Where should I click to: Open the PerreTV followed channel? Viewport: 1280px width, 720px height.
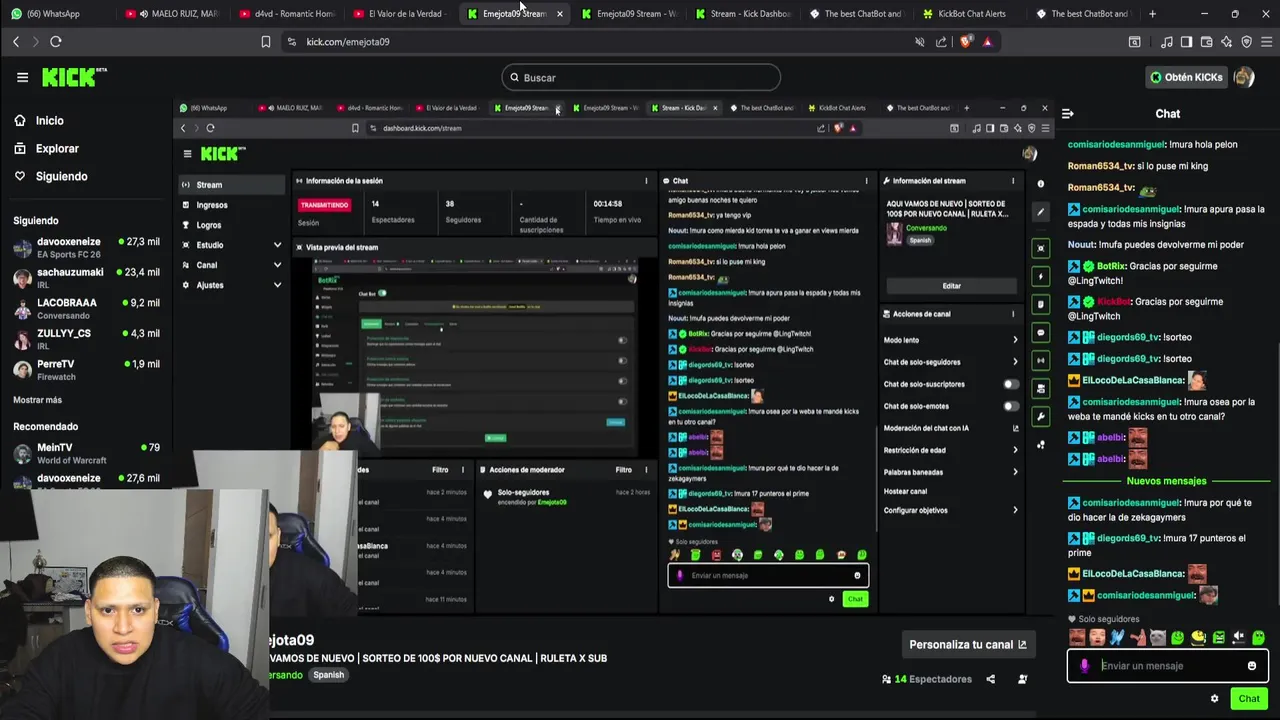click(x=86, y=369)
